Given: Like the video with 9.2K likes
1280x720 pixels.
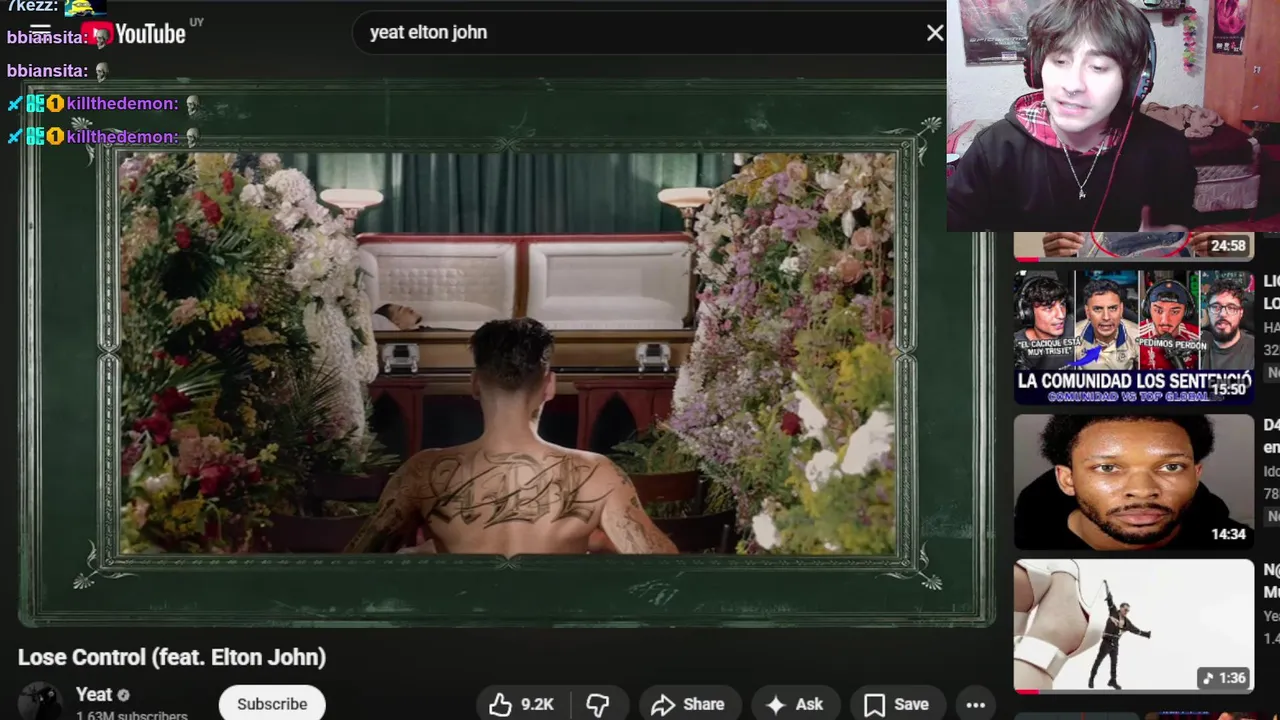Looking at the screenshot, I should 522,704.
